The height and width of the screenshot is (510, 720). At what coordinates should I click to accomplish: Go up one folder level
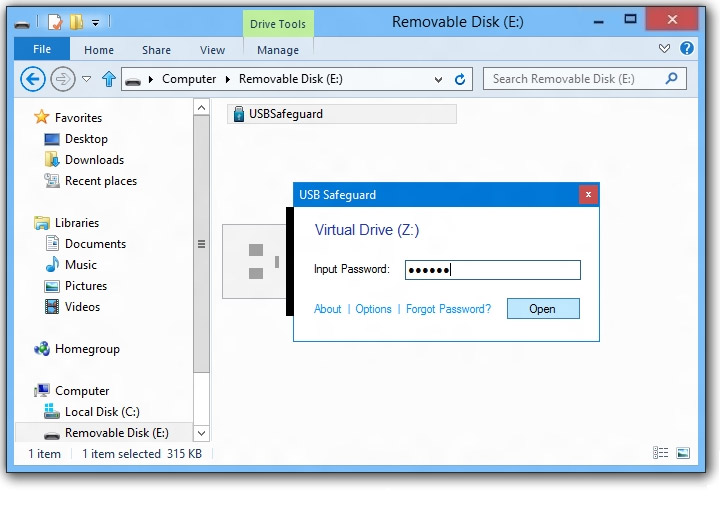(x=109, y=79)
